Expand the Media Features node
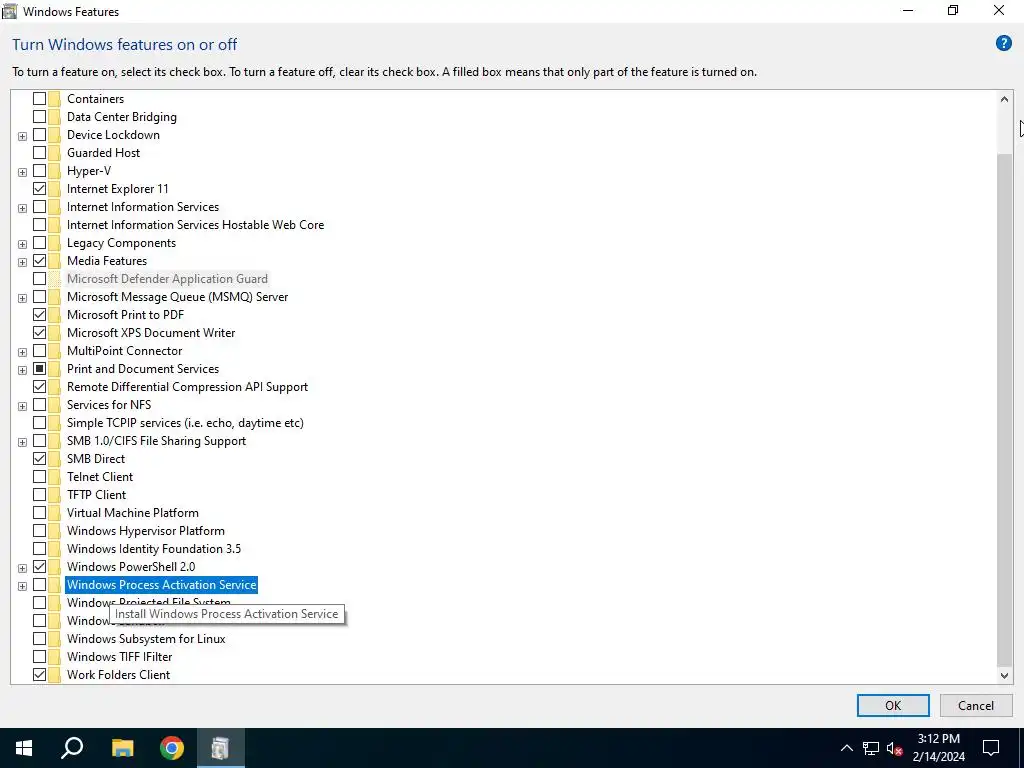Image resolution: width=1024 pixels, height=768 pixels. 22,262
